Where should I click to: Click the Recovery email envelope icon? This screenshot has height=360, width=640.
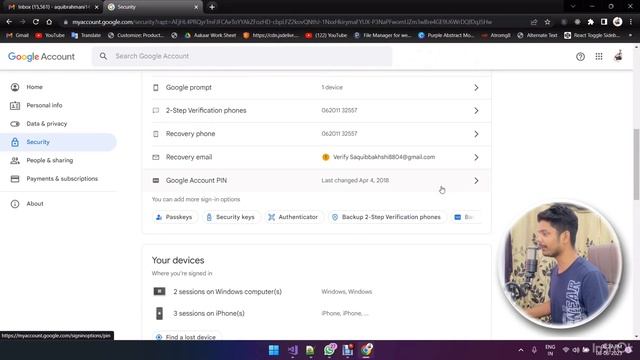[x=156, y=157]
